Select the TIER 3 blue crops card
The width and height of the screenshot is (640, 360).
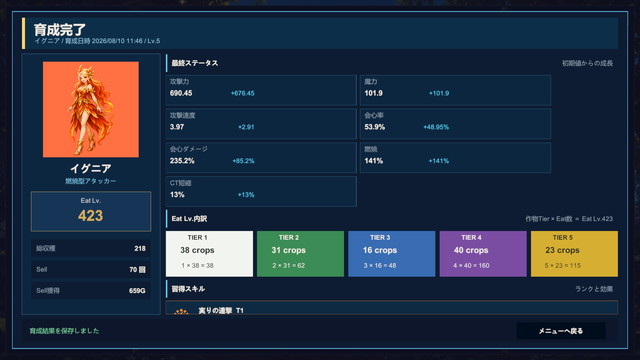(x=392, y=254)
